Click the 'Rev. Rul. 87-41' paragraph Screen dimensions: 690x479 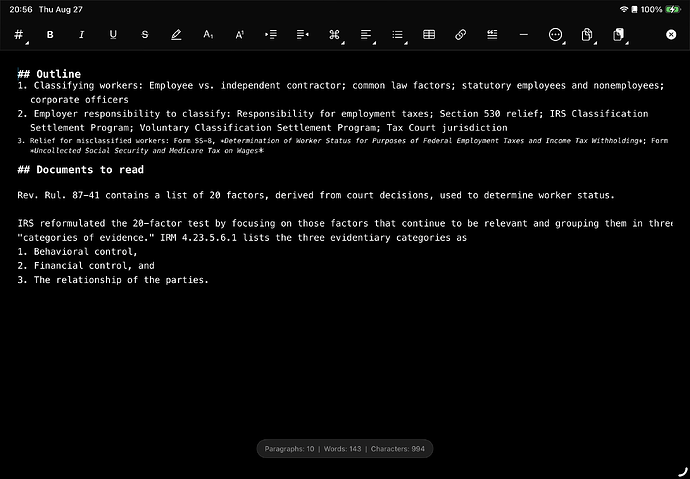pos(316,195)
